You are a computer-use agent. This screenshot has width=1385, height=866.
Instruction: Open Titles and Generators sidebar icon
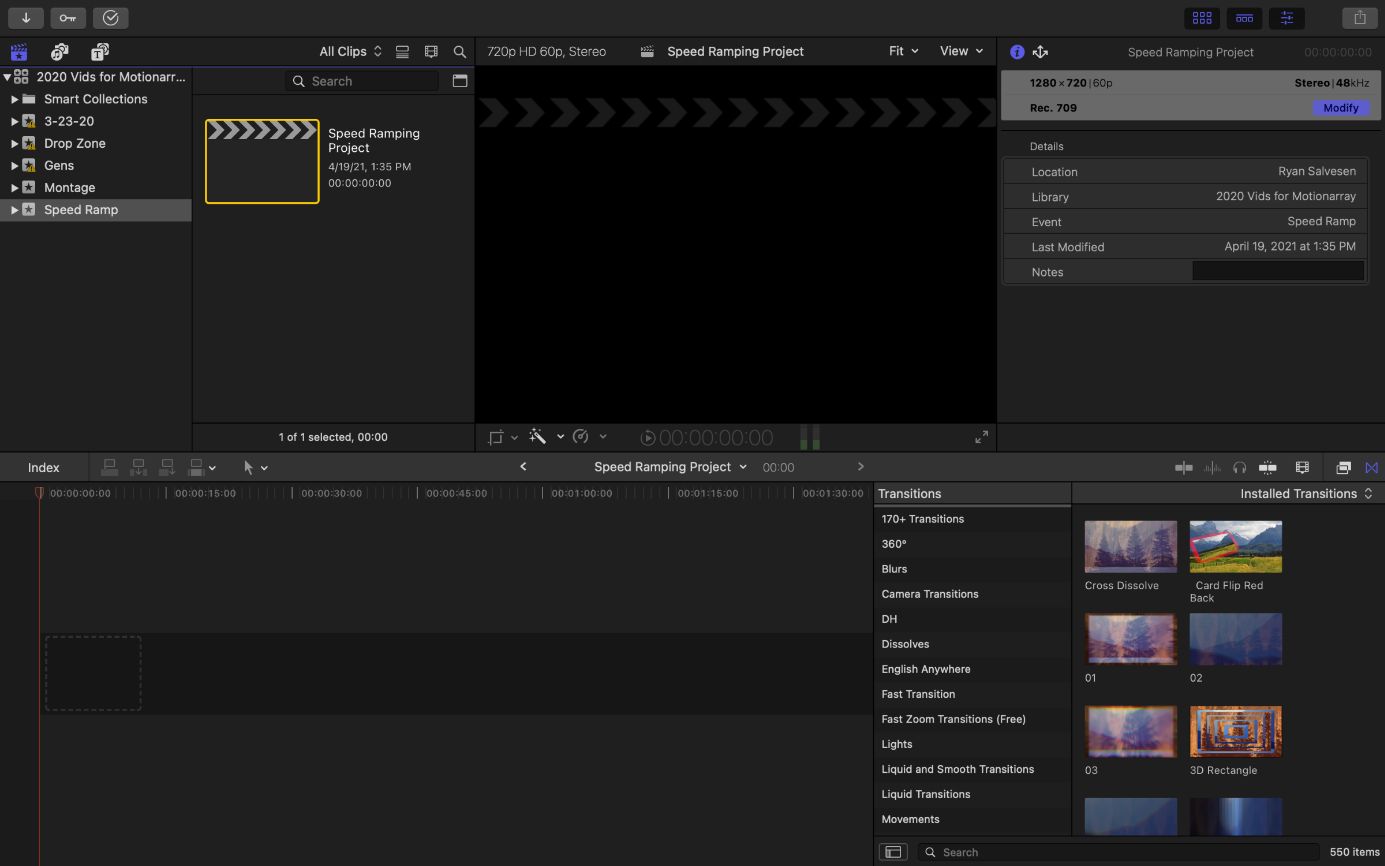coord(99,51)
